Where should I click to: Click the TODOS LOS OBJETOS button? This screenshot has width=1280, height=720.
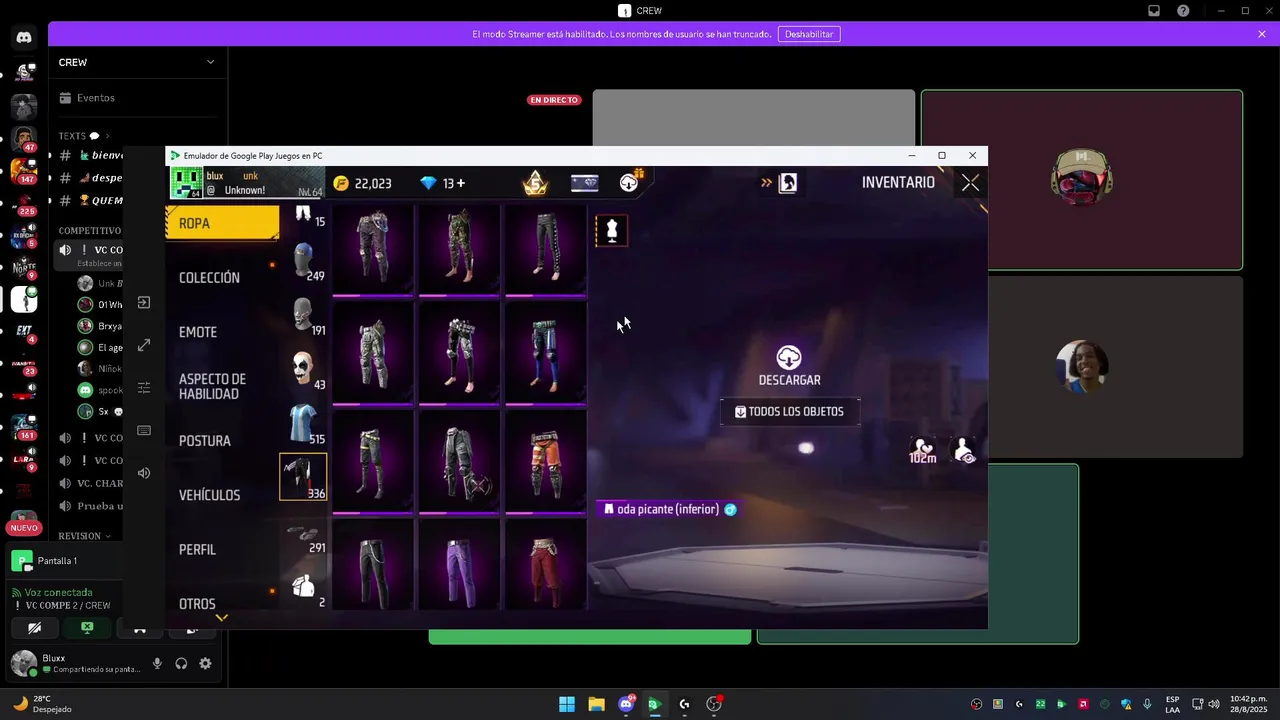pyautogui.click(x=790, y=412)
